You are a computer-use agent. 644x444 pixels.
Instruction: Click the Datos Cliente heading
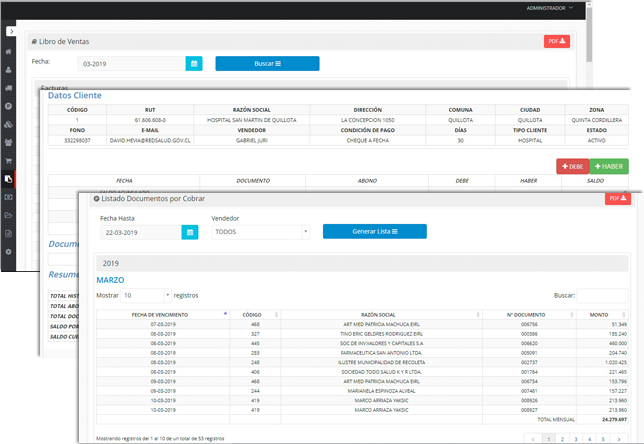(75, 95)
